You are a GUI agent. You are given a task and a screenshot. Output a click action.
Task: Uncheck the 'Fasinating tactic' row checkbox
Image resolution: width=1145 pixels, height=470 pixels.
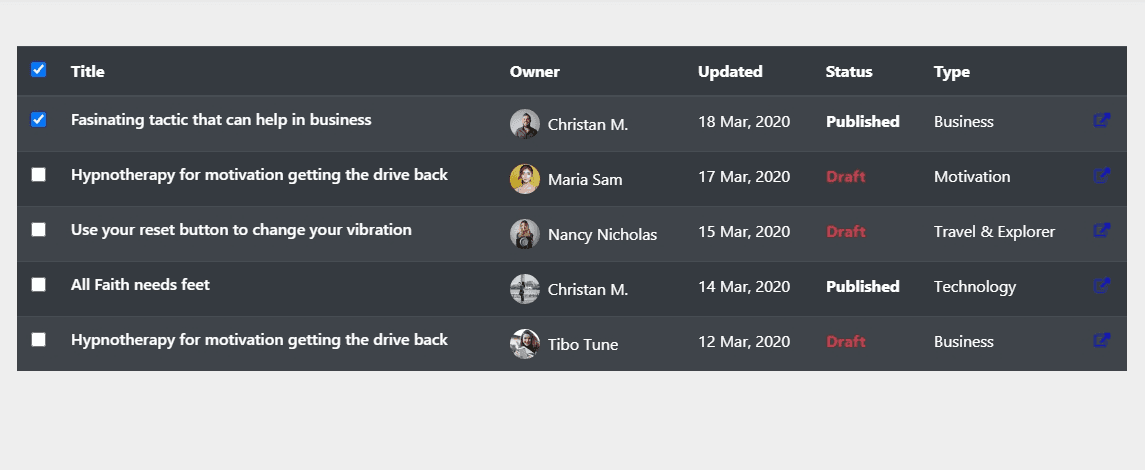coord(39,120)
